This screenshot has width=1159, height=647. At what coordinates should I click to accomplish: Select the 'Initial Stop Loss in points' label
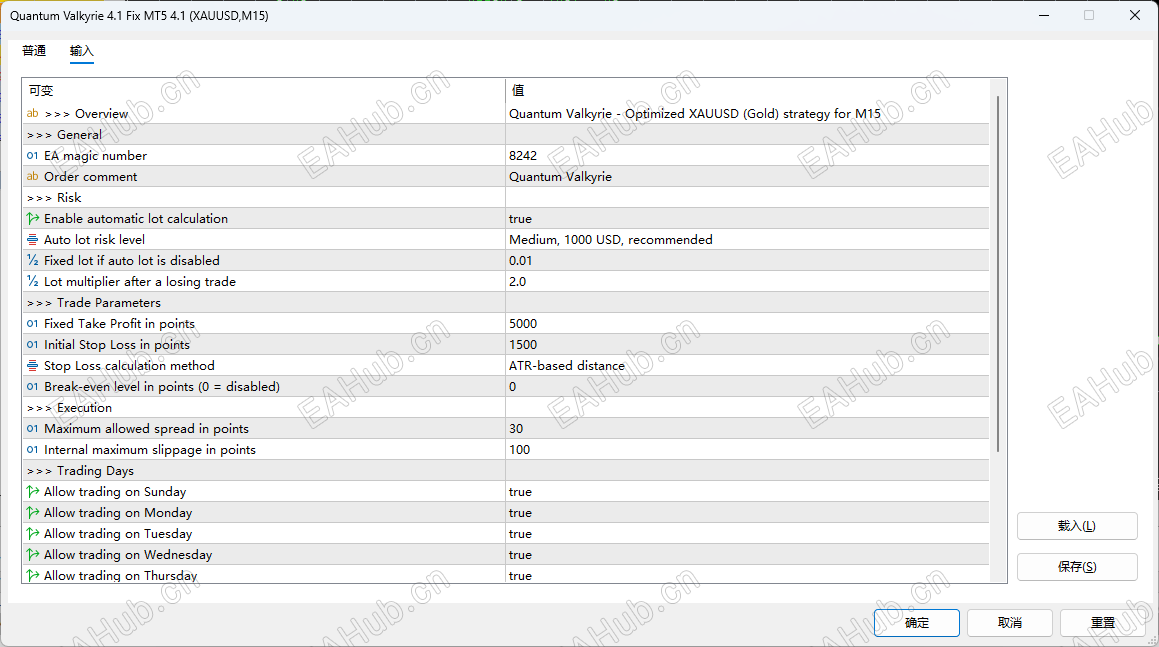[117, 345]
